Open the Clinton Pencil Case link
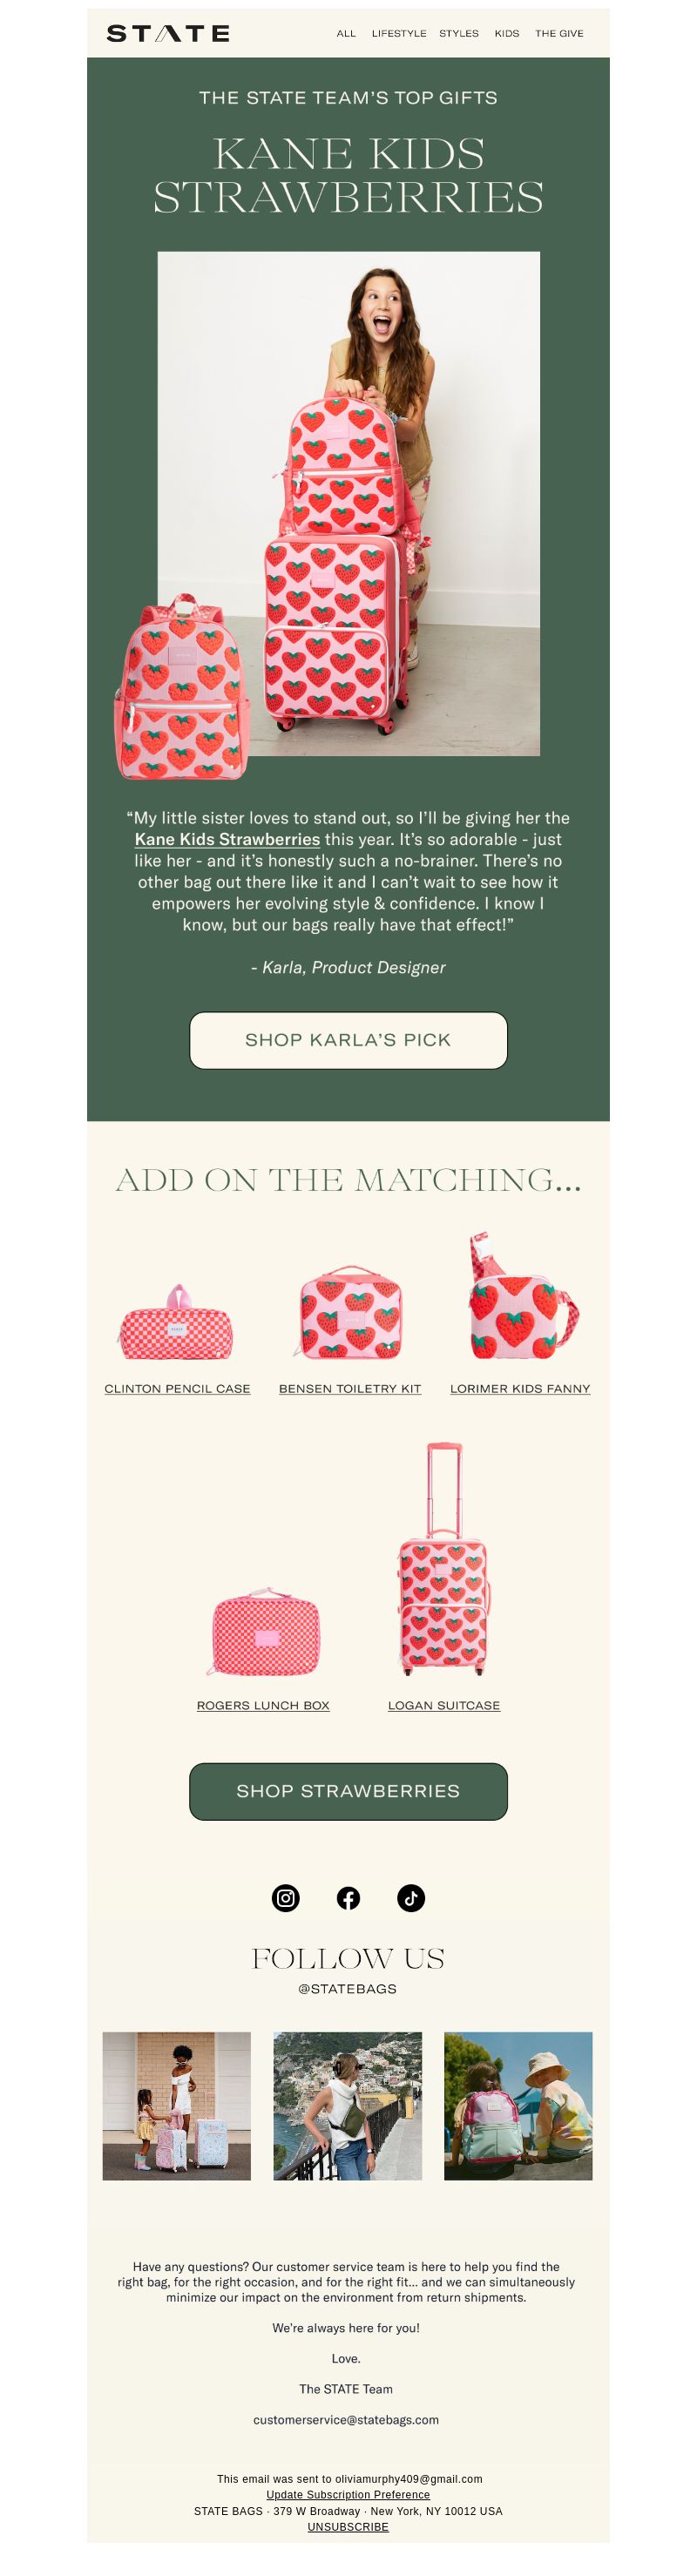This screenshot has width=697, height=2576. tap(177, 1388)
